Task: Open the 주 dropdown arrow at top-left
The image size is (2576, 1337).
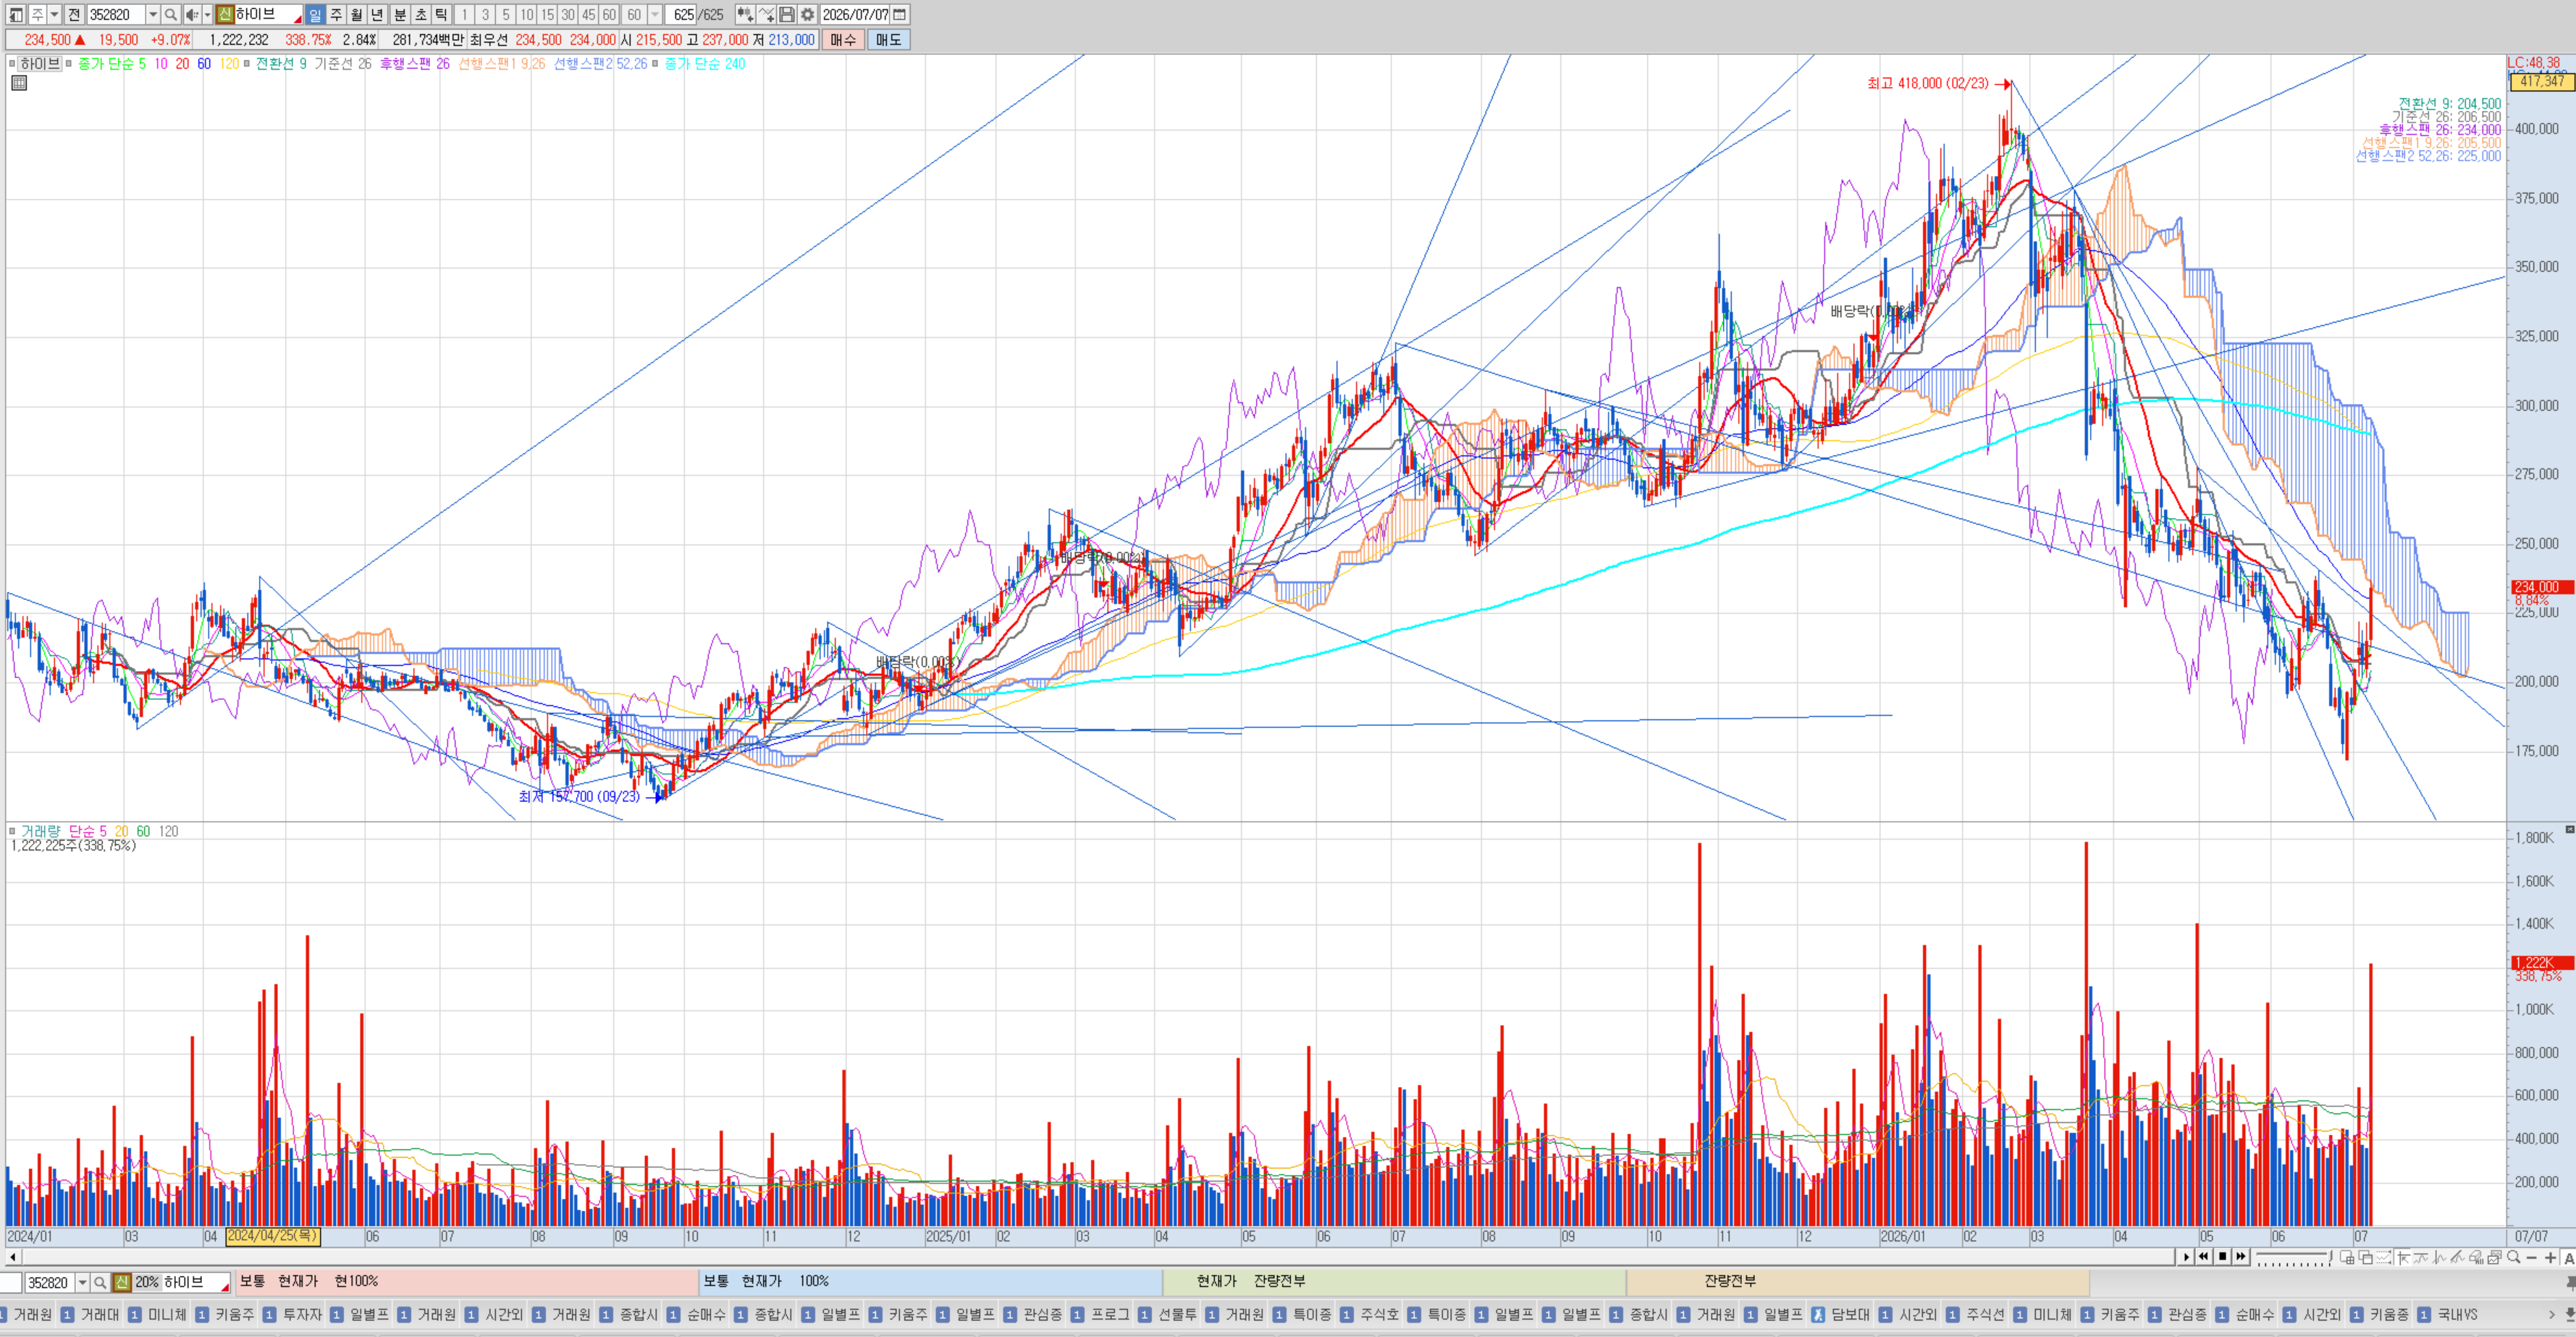Action: click(x=55, y=15)
